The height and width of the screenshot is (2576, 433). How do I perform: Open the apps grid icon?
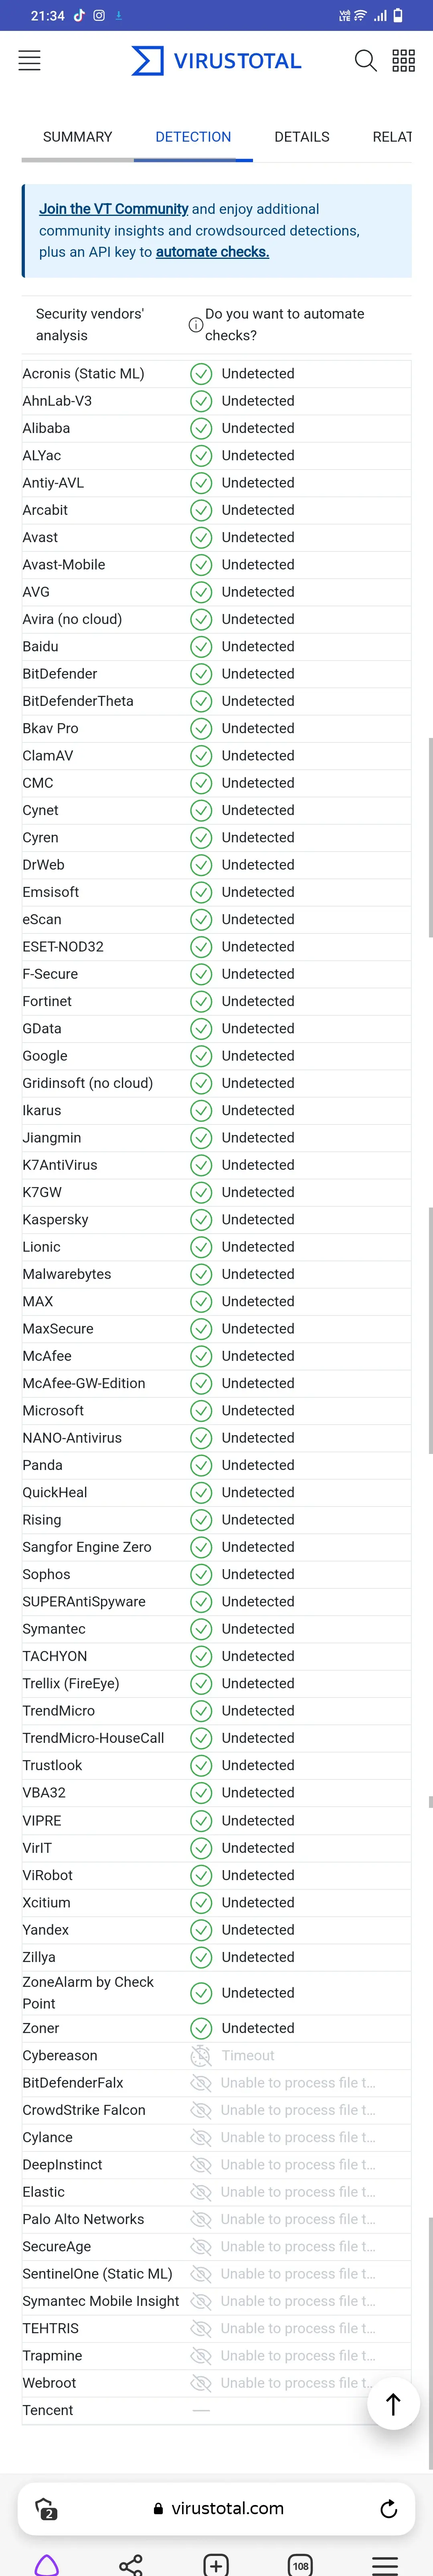click(404, 61)
